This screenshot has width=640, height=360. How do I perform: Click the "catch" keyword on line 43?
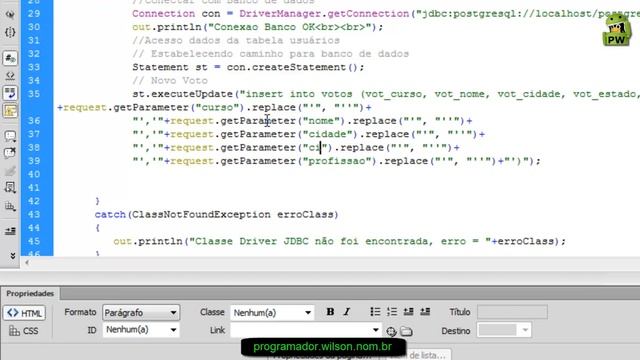coord(110,214)
